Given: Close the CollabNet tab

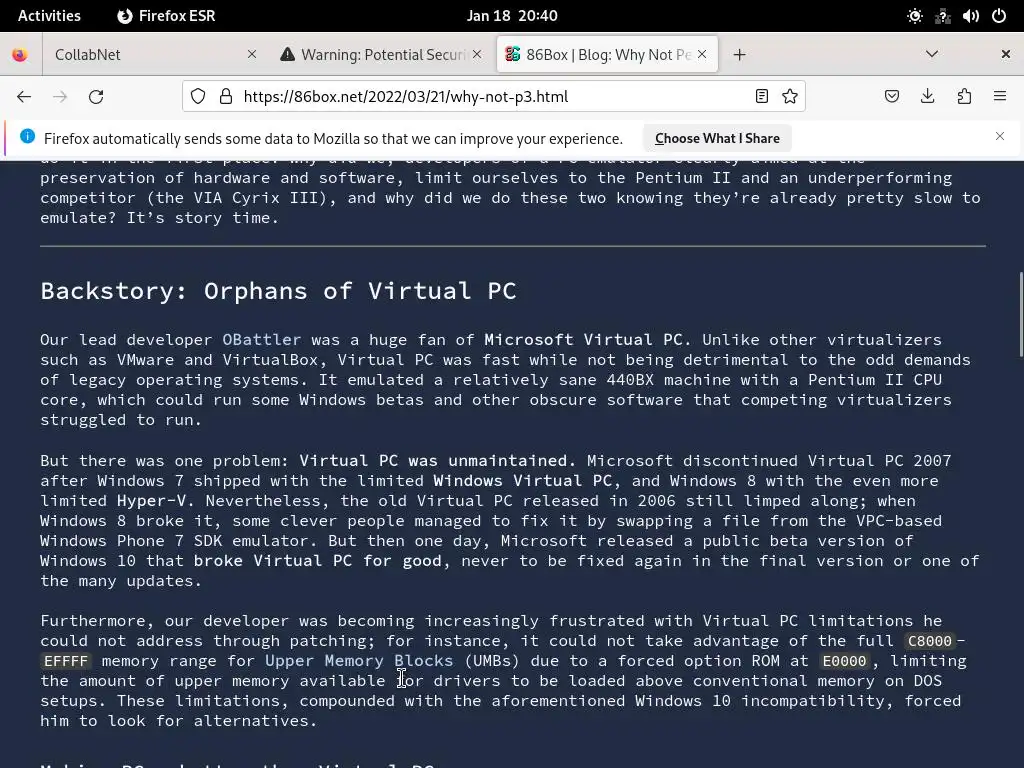Looking at the screenshot, I should click(x=251, y=54).
